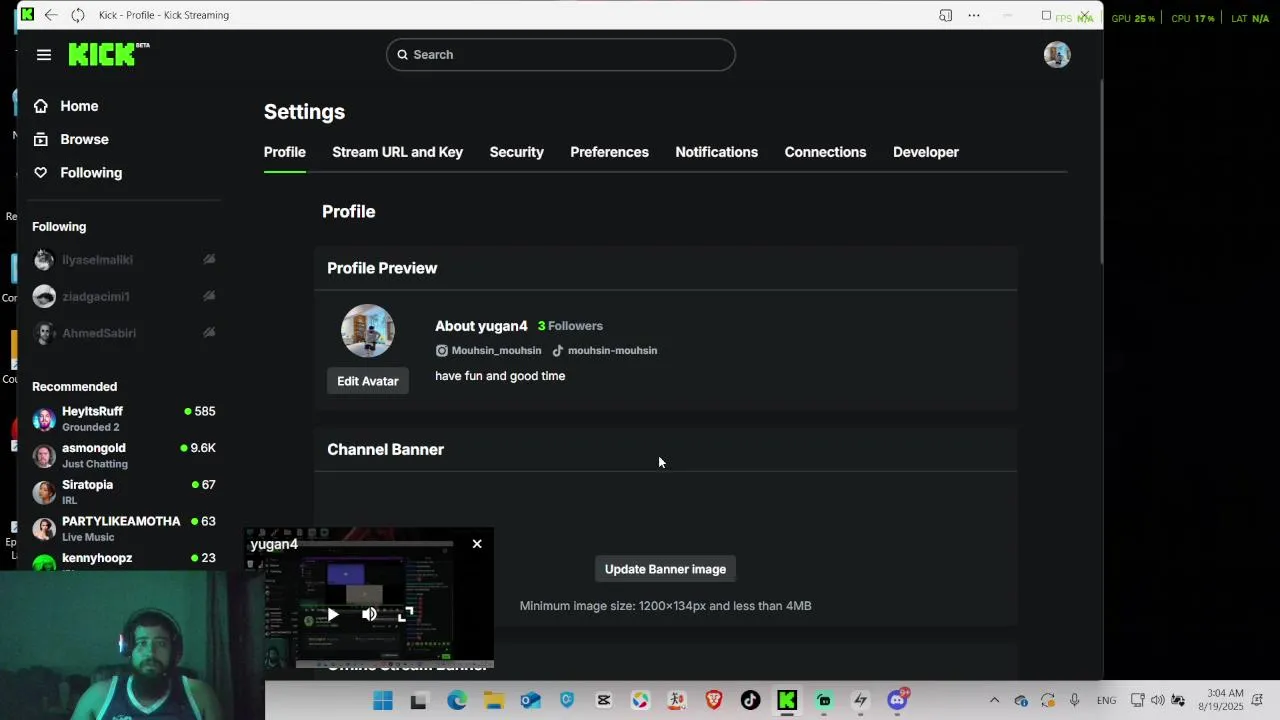Open TikTok from taskbar
The width and height of the screenshot is (1280, 720).
[x=750, y=701]
